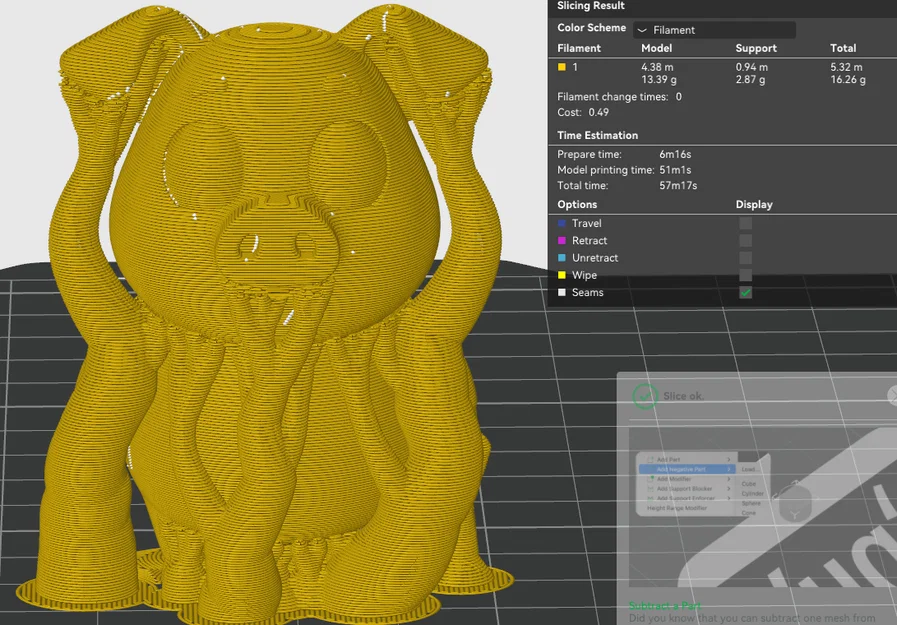Click the Display column heading
897x625 pixels.
click(x=754, y=204)
